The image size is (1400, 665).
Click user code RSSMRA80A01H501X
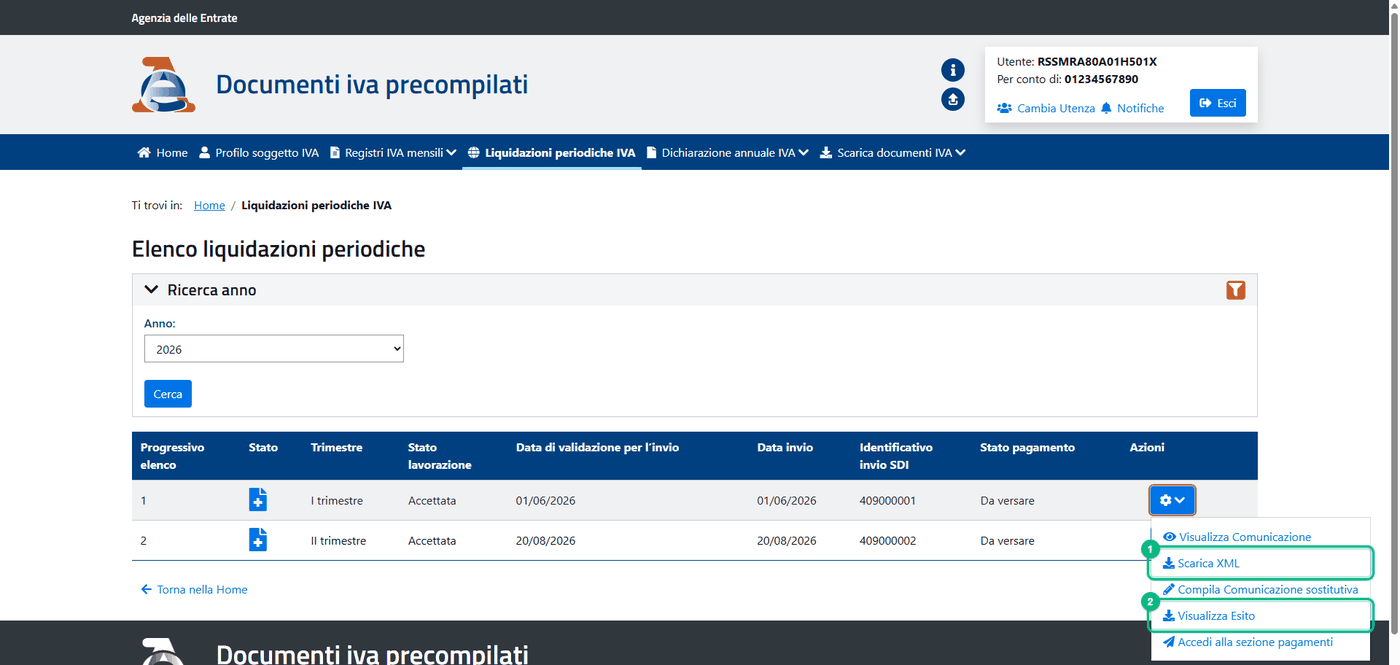click(1097, 62)
